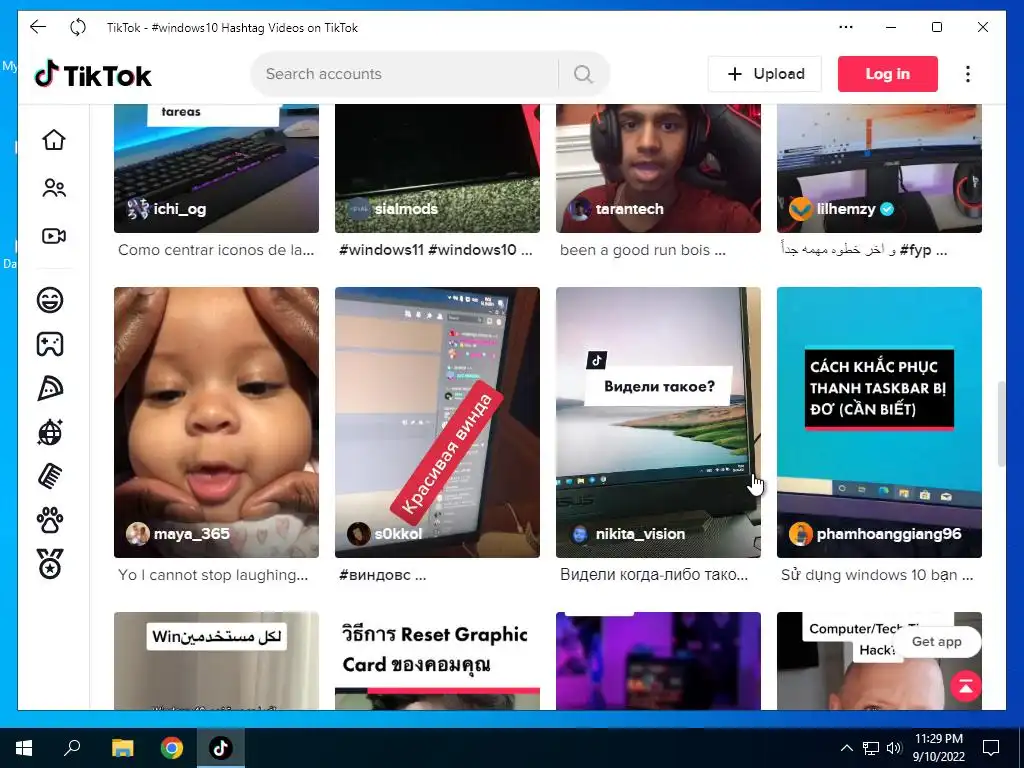Click the network tray icon
Viewport: 1024px width, 768px height.
pos(871,748)
